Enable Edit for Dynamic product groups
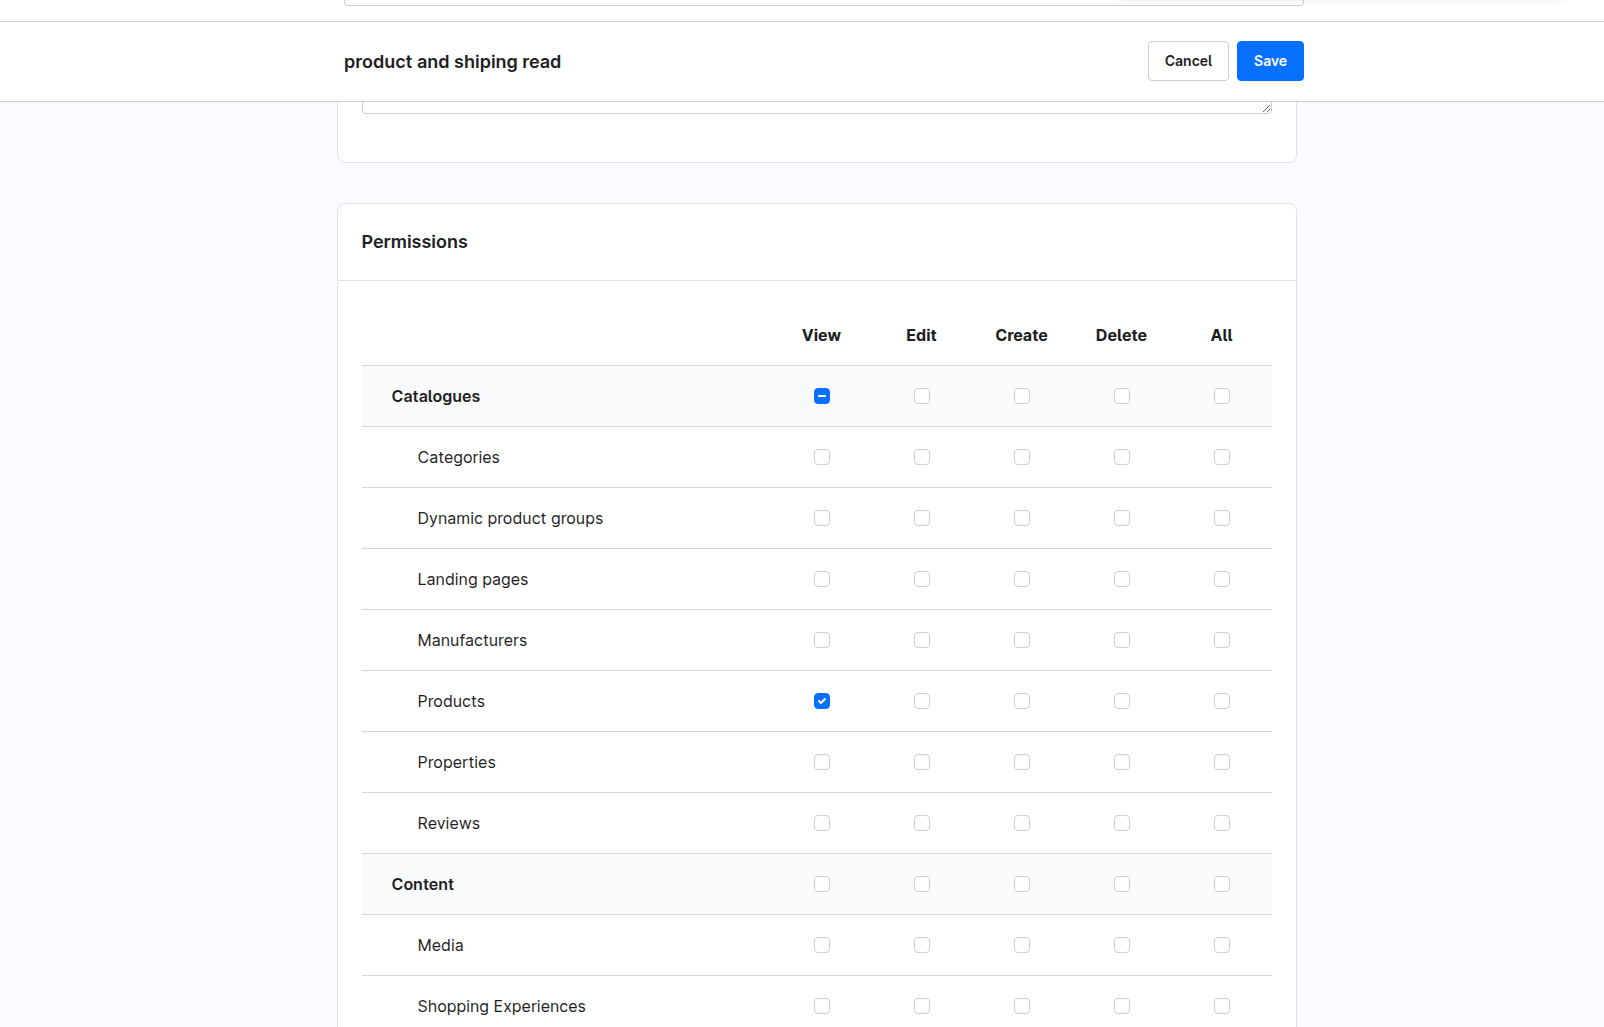 pyautogui.click(x=921, y=518)
